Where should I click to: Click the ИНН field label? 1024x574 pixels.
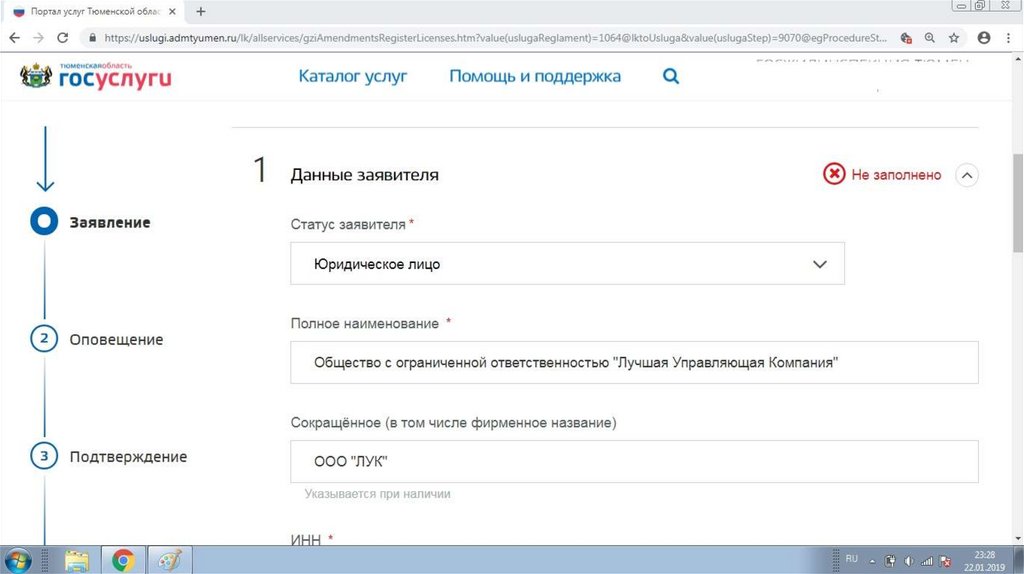coord(306,539)
